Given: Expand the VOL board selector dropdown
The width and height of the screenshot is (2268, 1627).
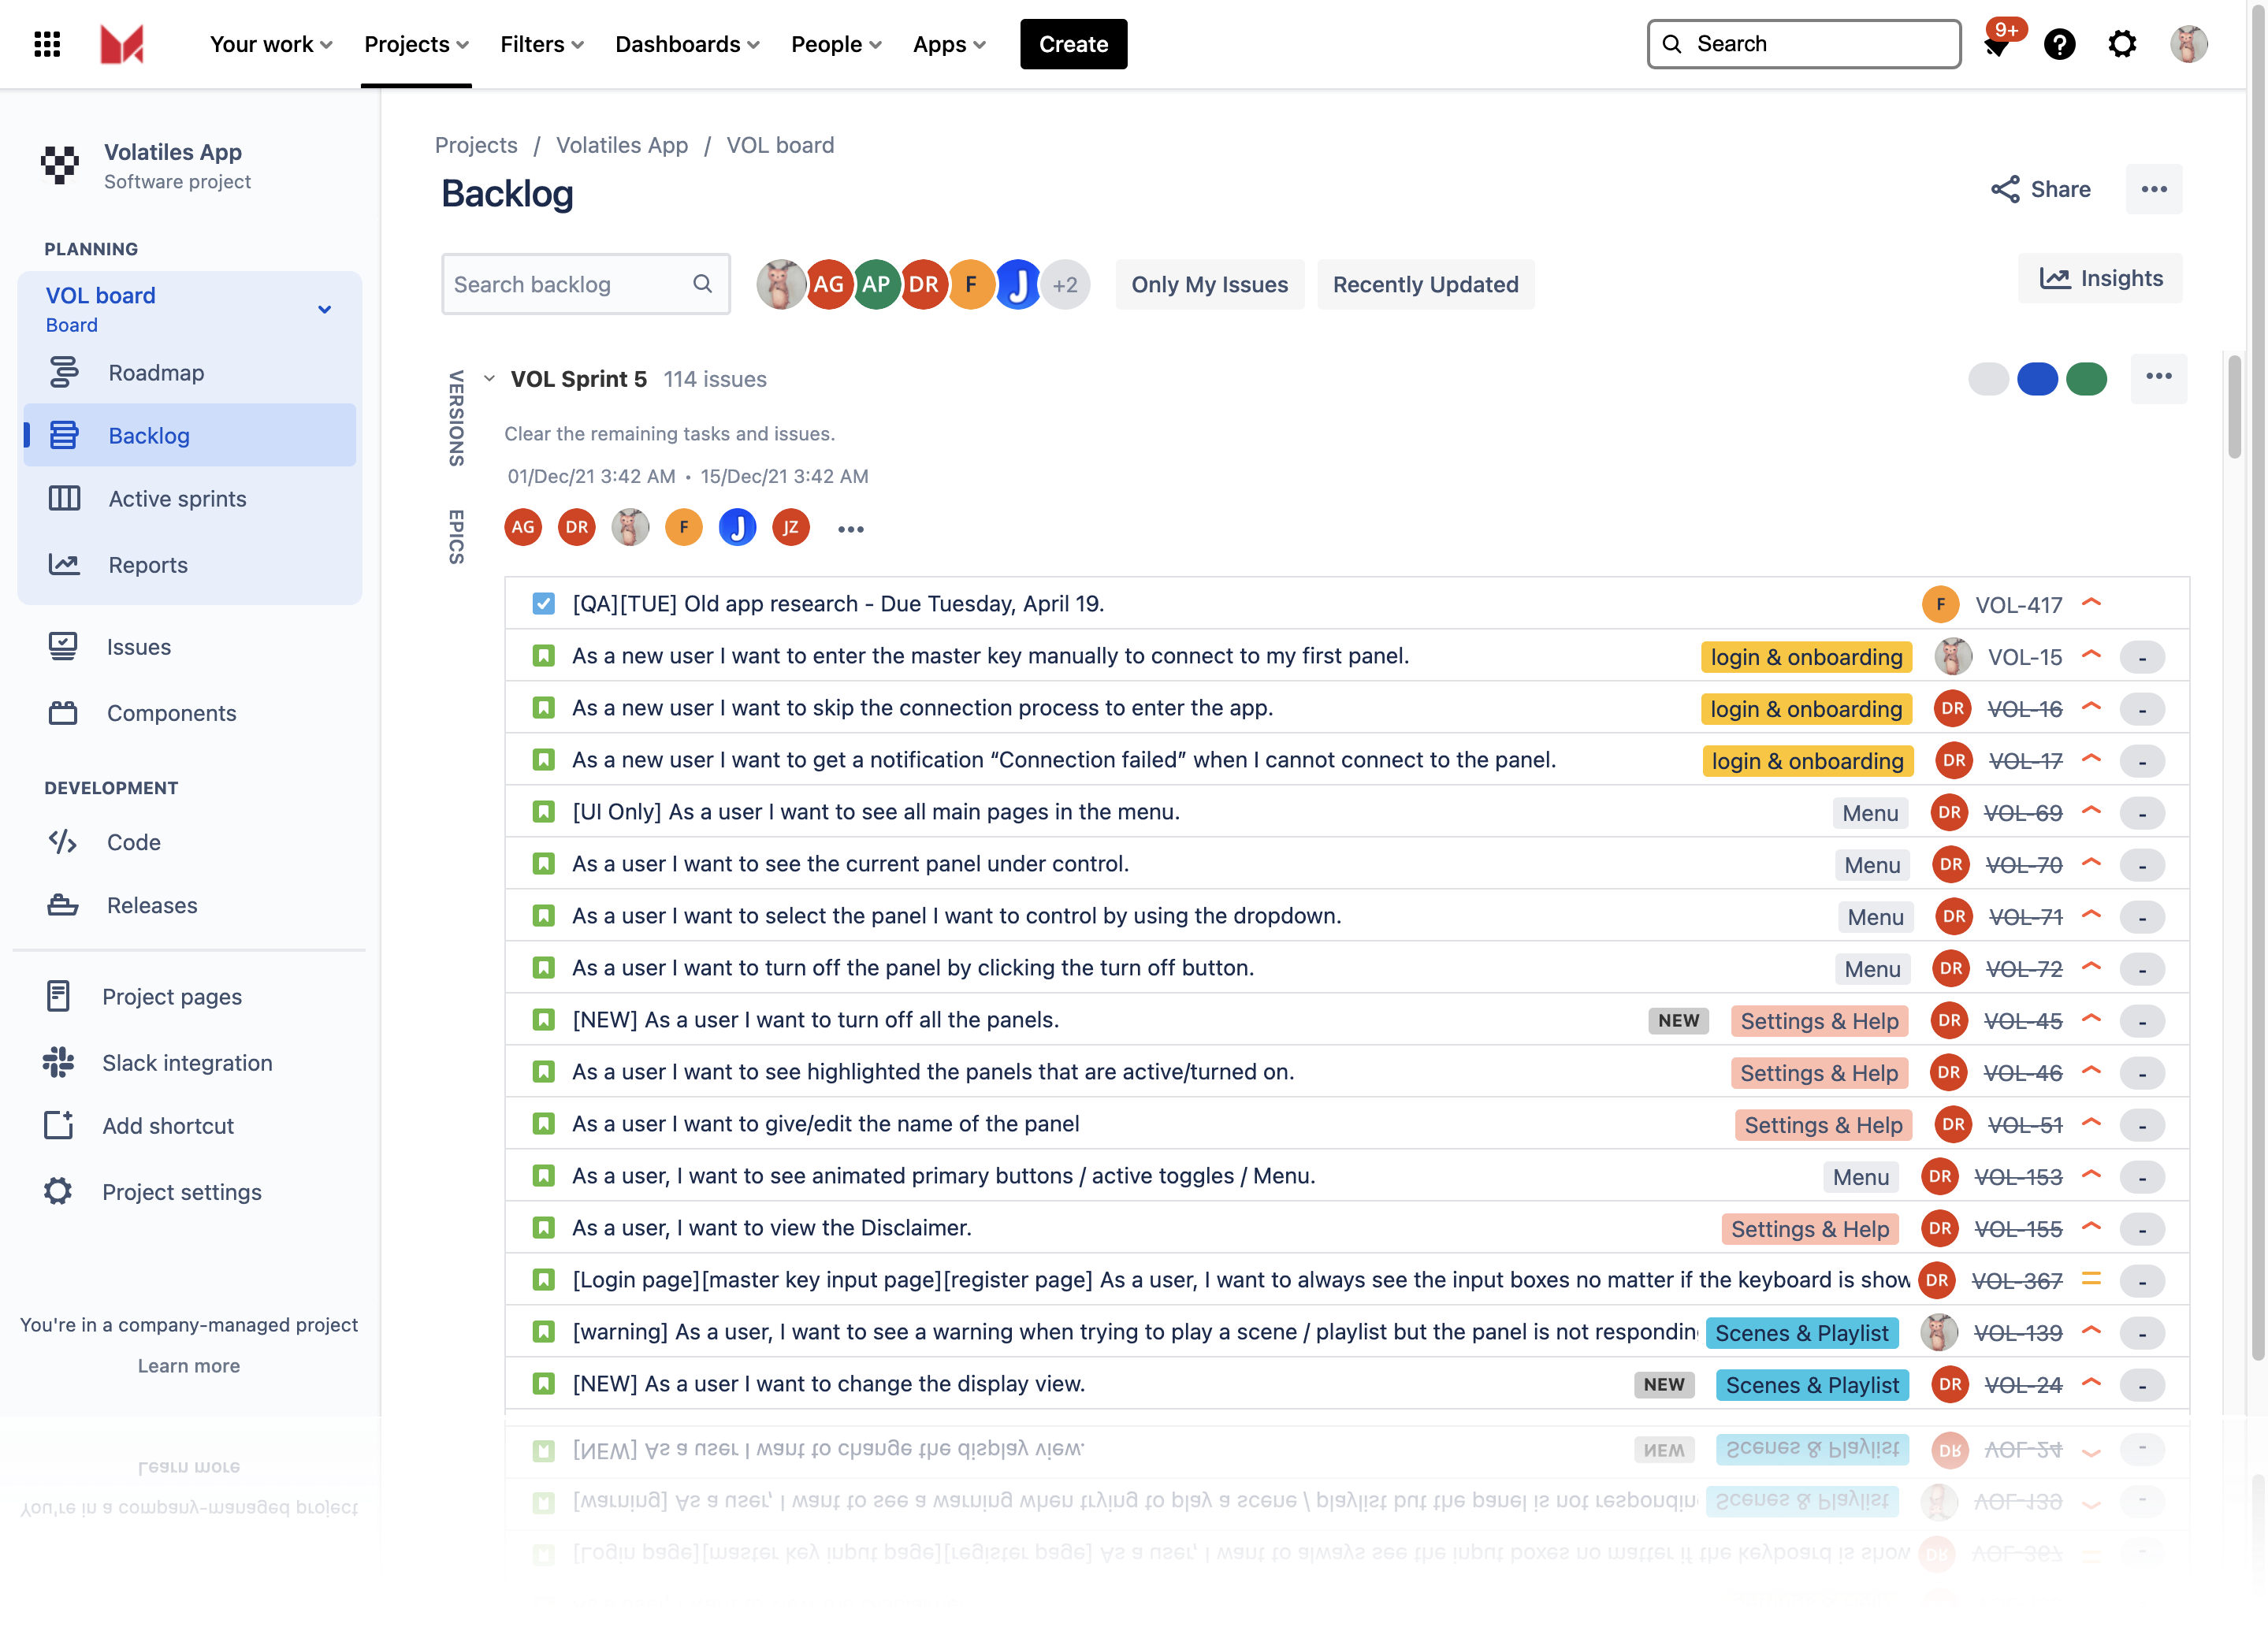Looking at the screenshot, I should [324, 309].
